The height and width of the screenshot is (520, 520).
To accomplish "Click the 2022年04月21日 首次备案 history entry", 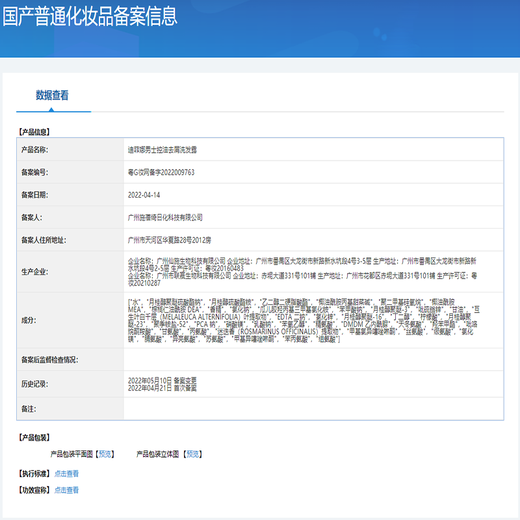I will (162, 388).
